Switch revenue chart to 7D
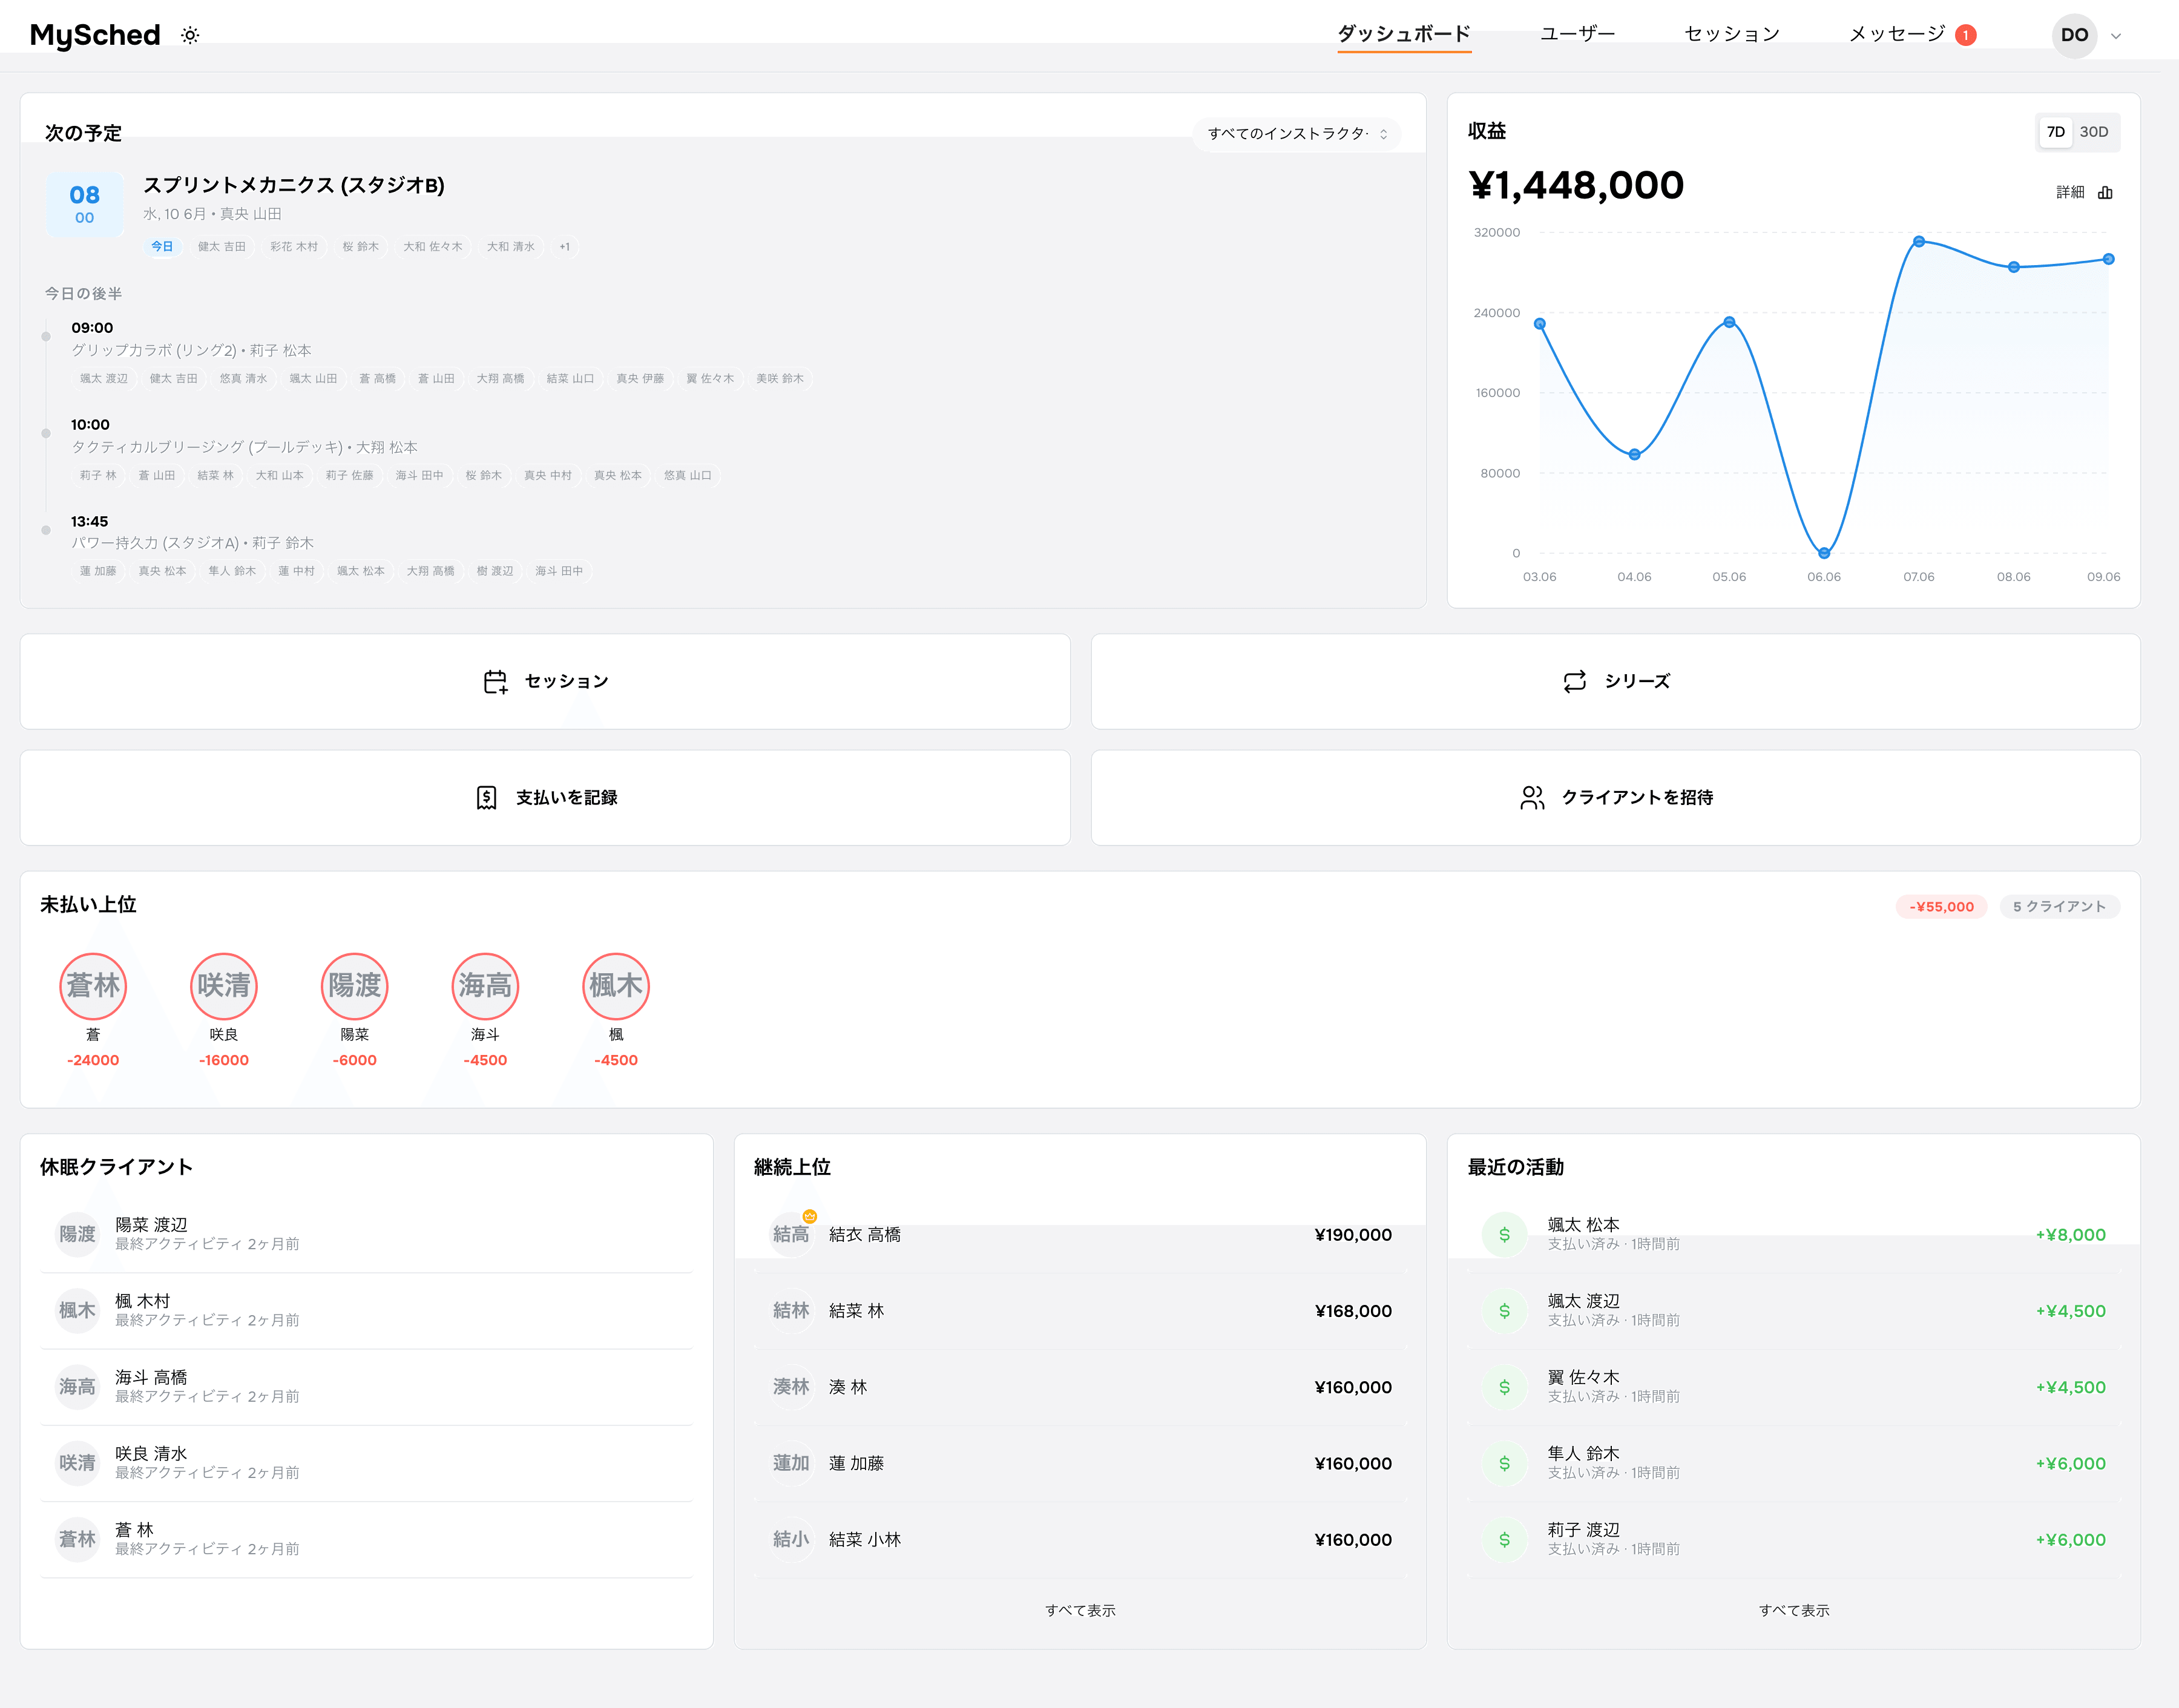Image resolution: width=2179 pixels, height=1708 pixels. click(2055, 132)
